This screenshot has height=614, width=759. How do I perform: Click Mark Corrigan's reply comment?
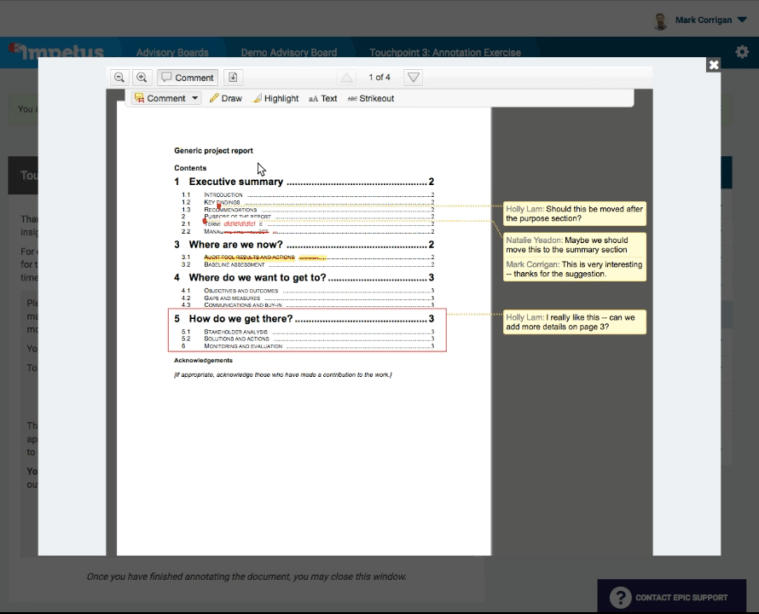pos(575,269)
